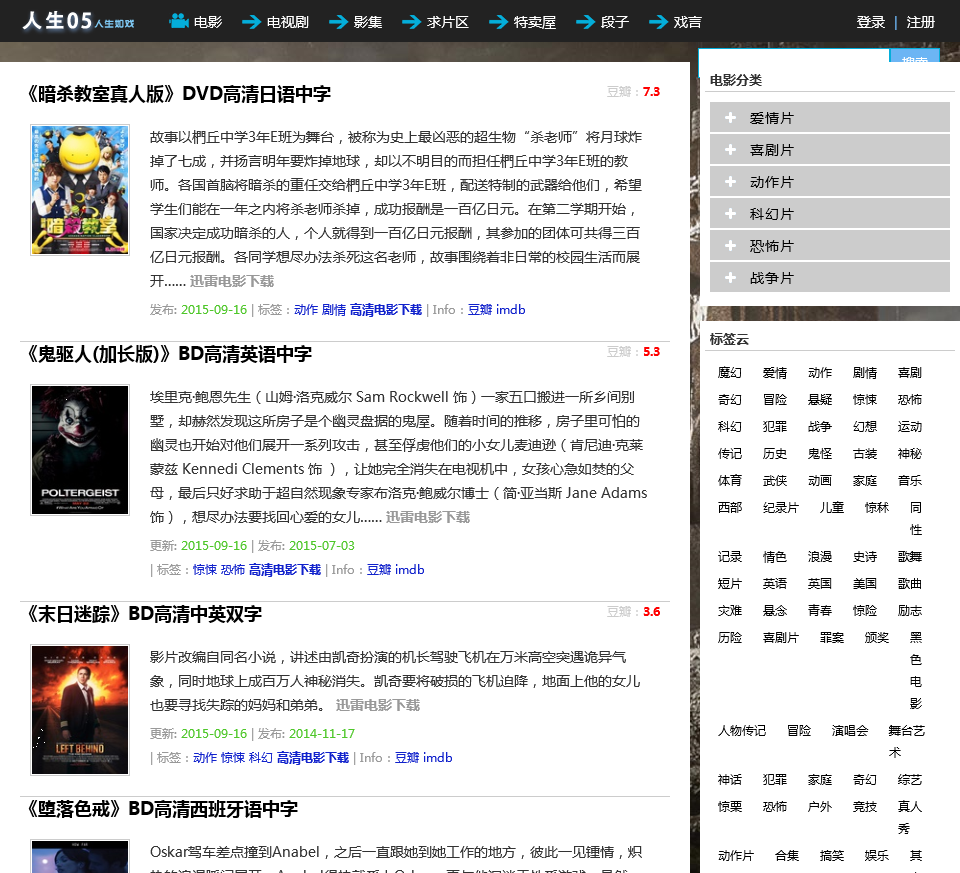The height and width of the screenshot is (873, 960).
Task: Click 青春 in the tag cloud
Action: tap(820, 610)
